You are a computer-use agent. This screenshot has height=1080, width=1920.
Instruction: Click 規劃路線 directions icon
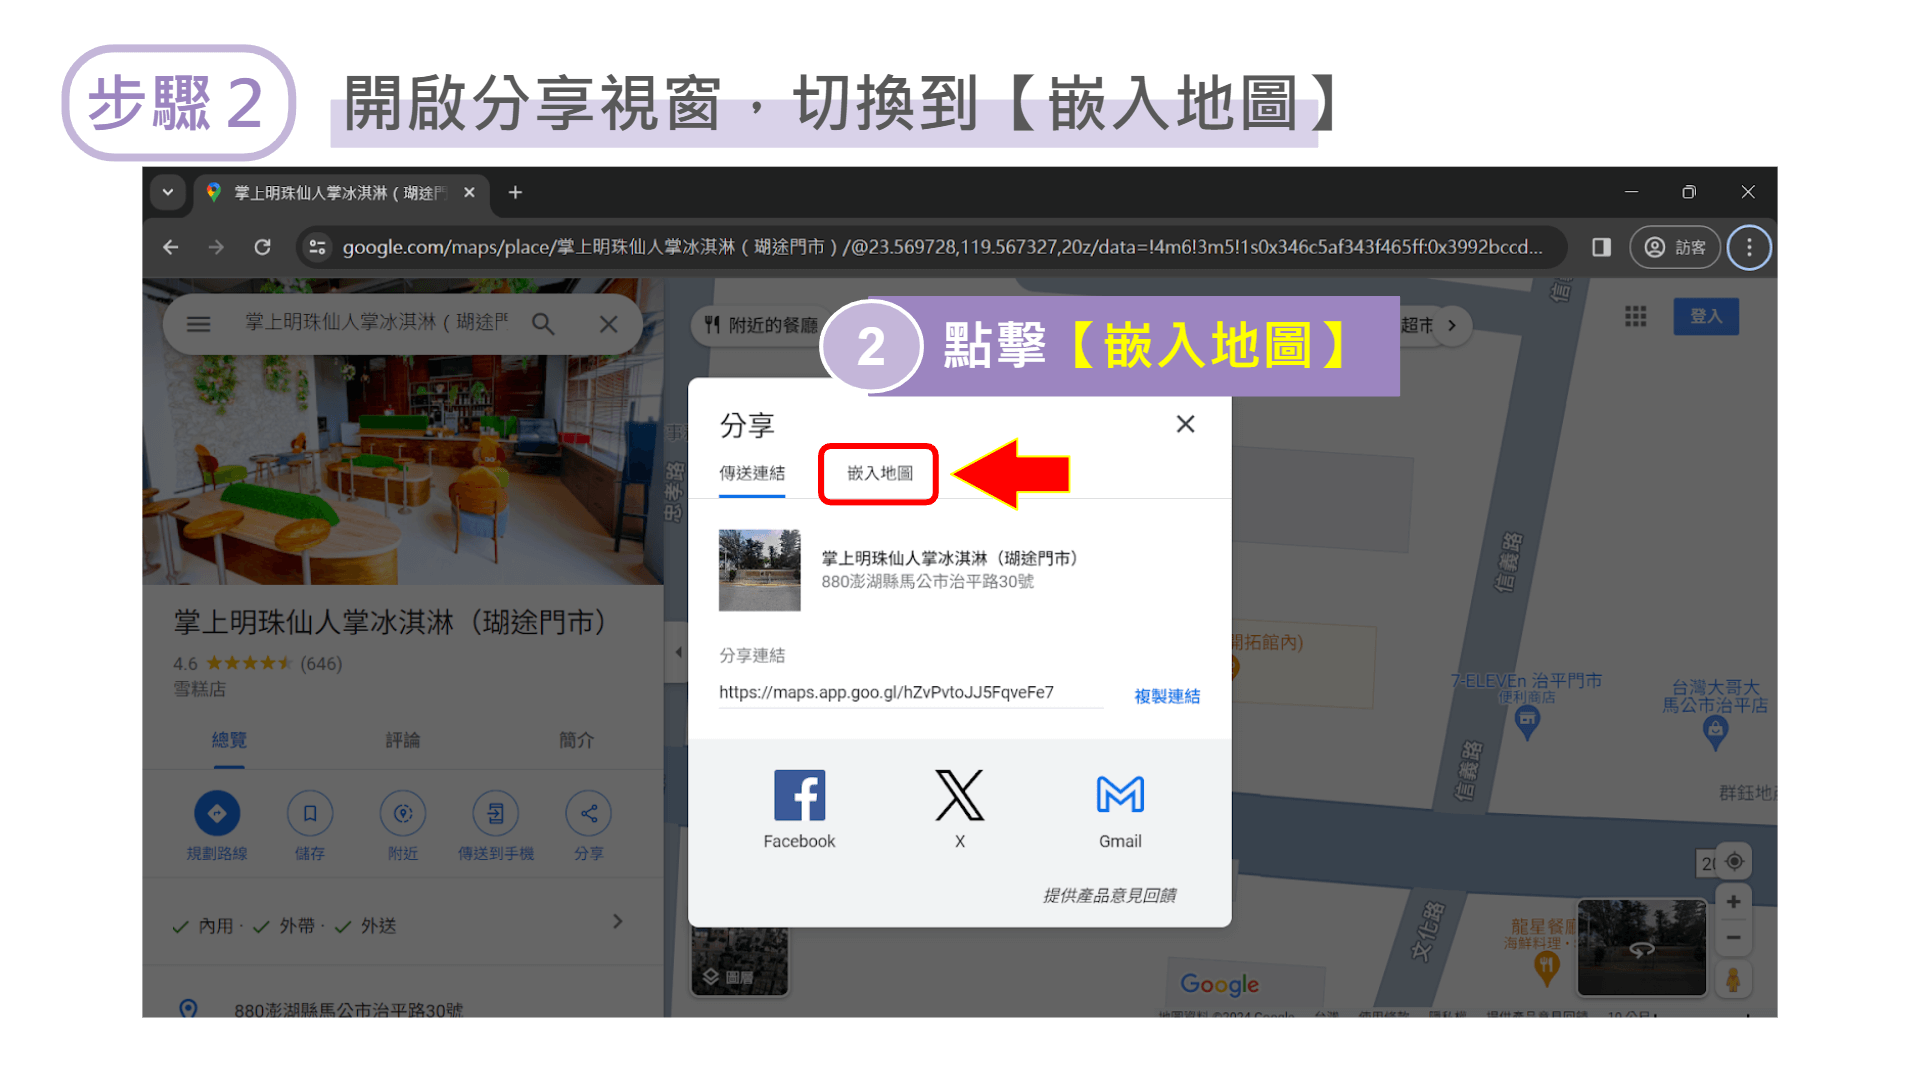(217, 813)
